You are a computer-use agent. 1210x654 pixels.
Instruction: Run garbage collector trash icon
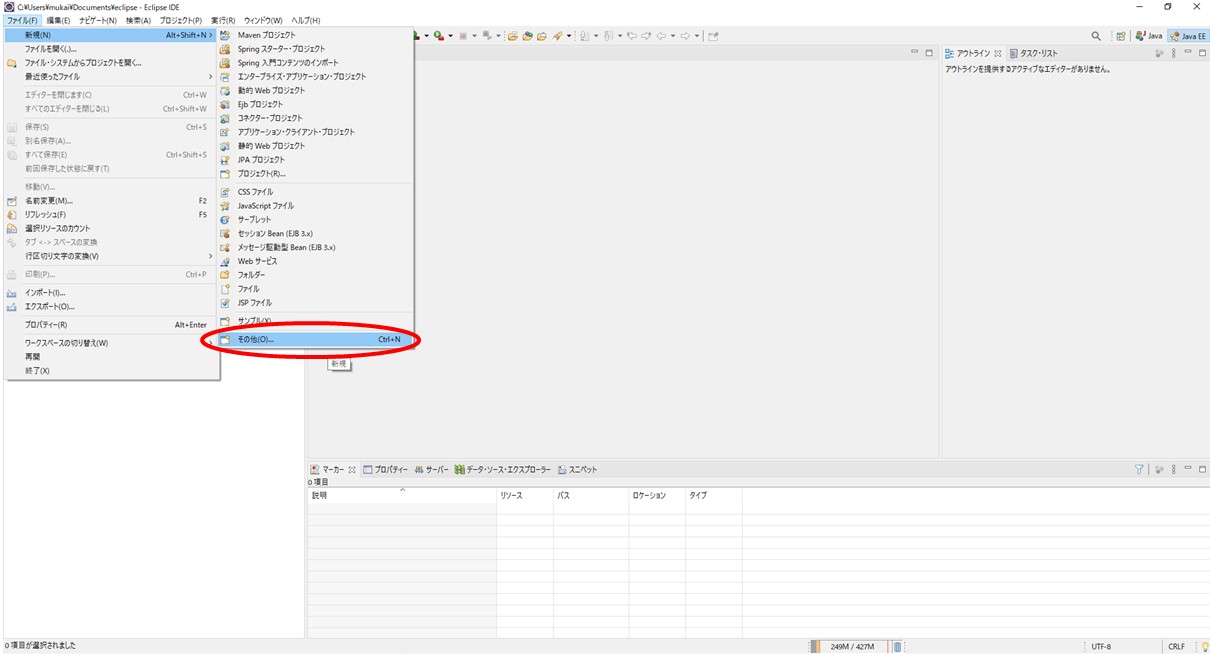click(x=897, y=646)
